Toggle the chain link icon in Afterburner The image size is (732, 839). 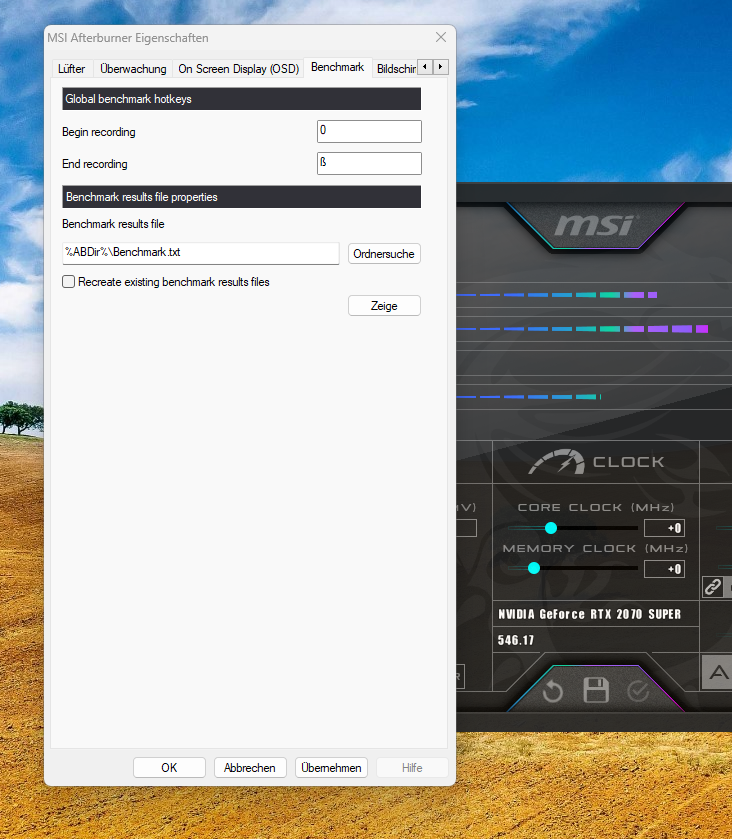[x=713, y=587]
